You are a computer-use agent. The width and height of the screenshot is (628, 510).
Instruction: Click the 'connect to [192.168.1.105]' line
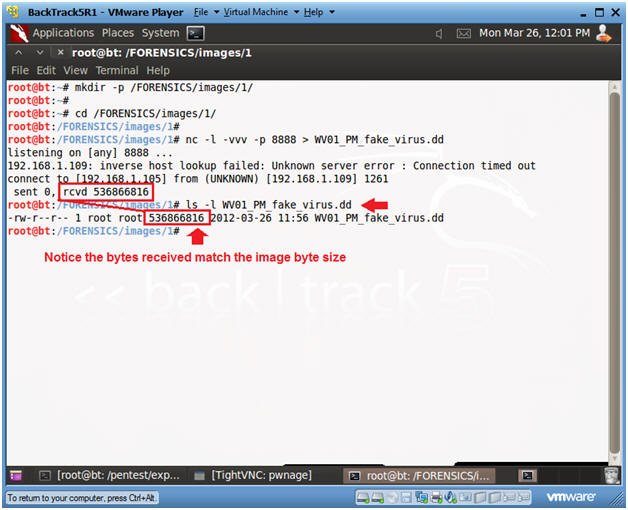coord(198,179)
